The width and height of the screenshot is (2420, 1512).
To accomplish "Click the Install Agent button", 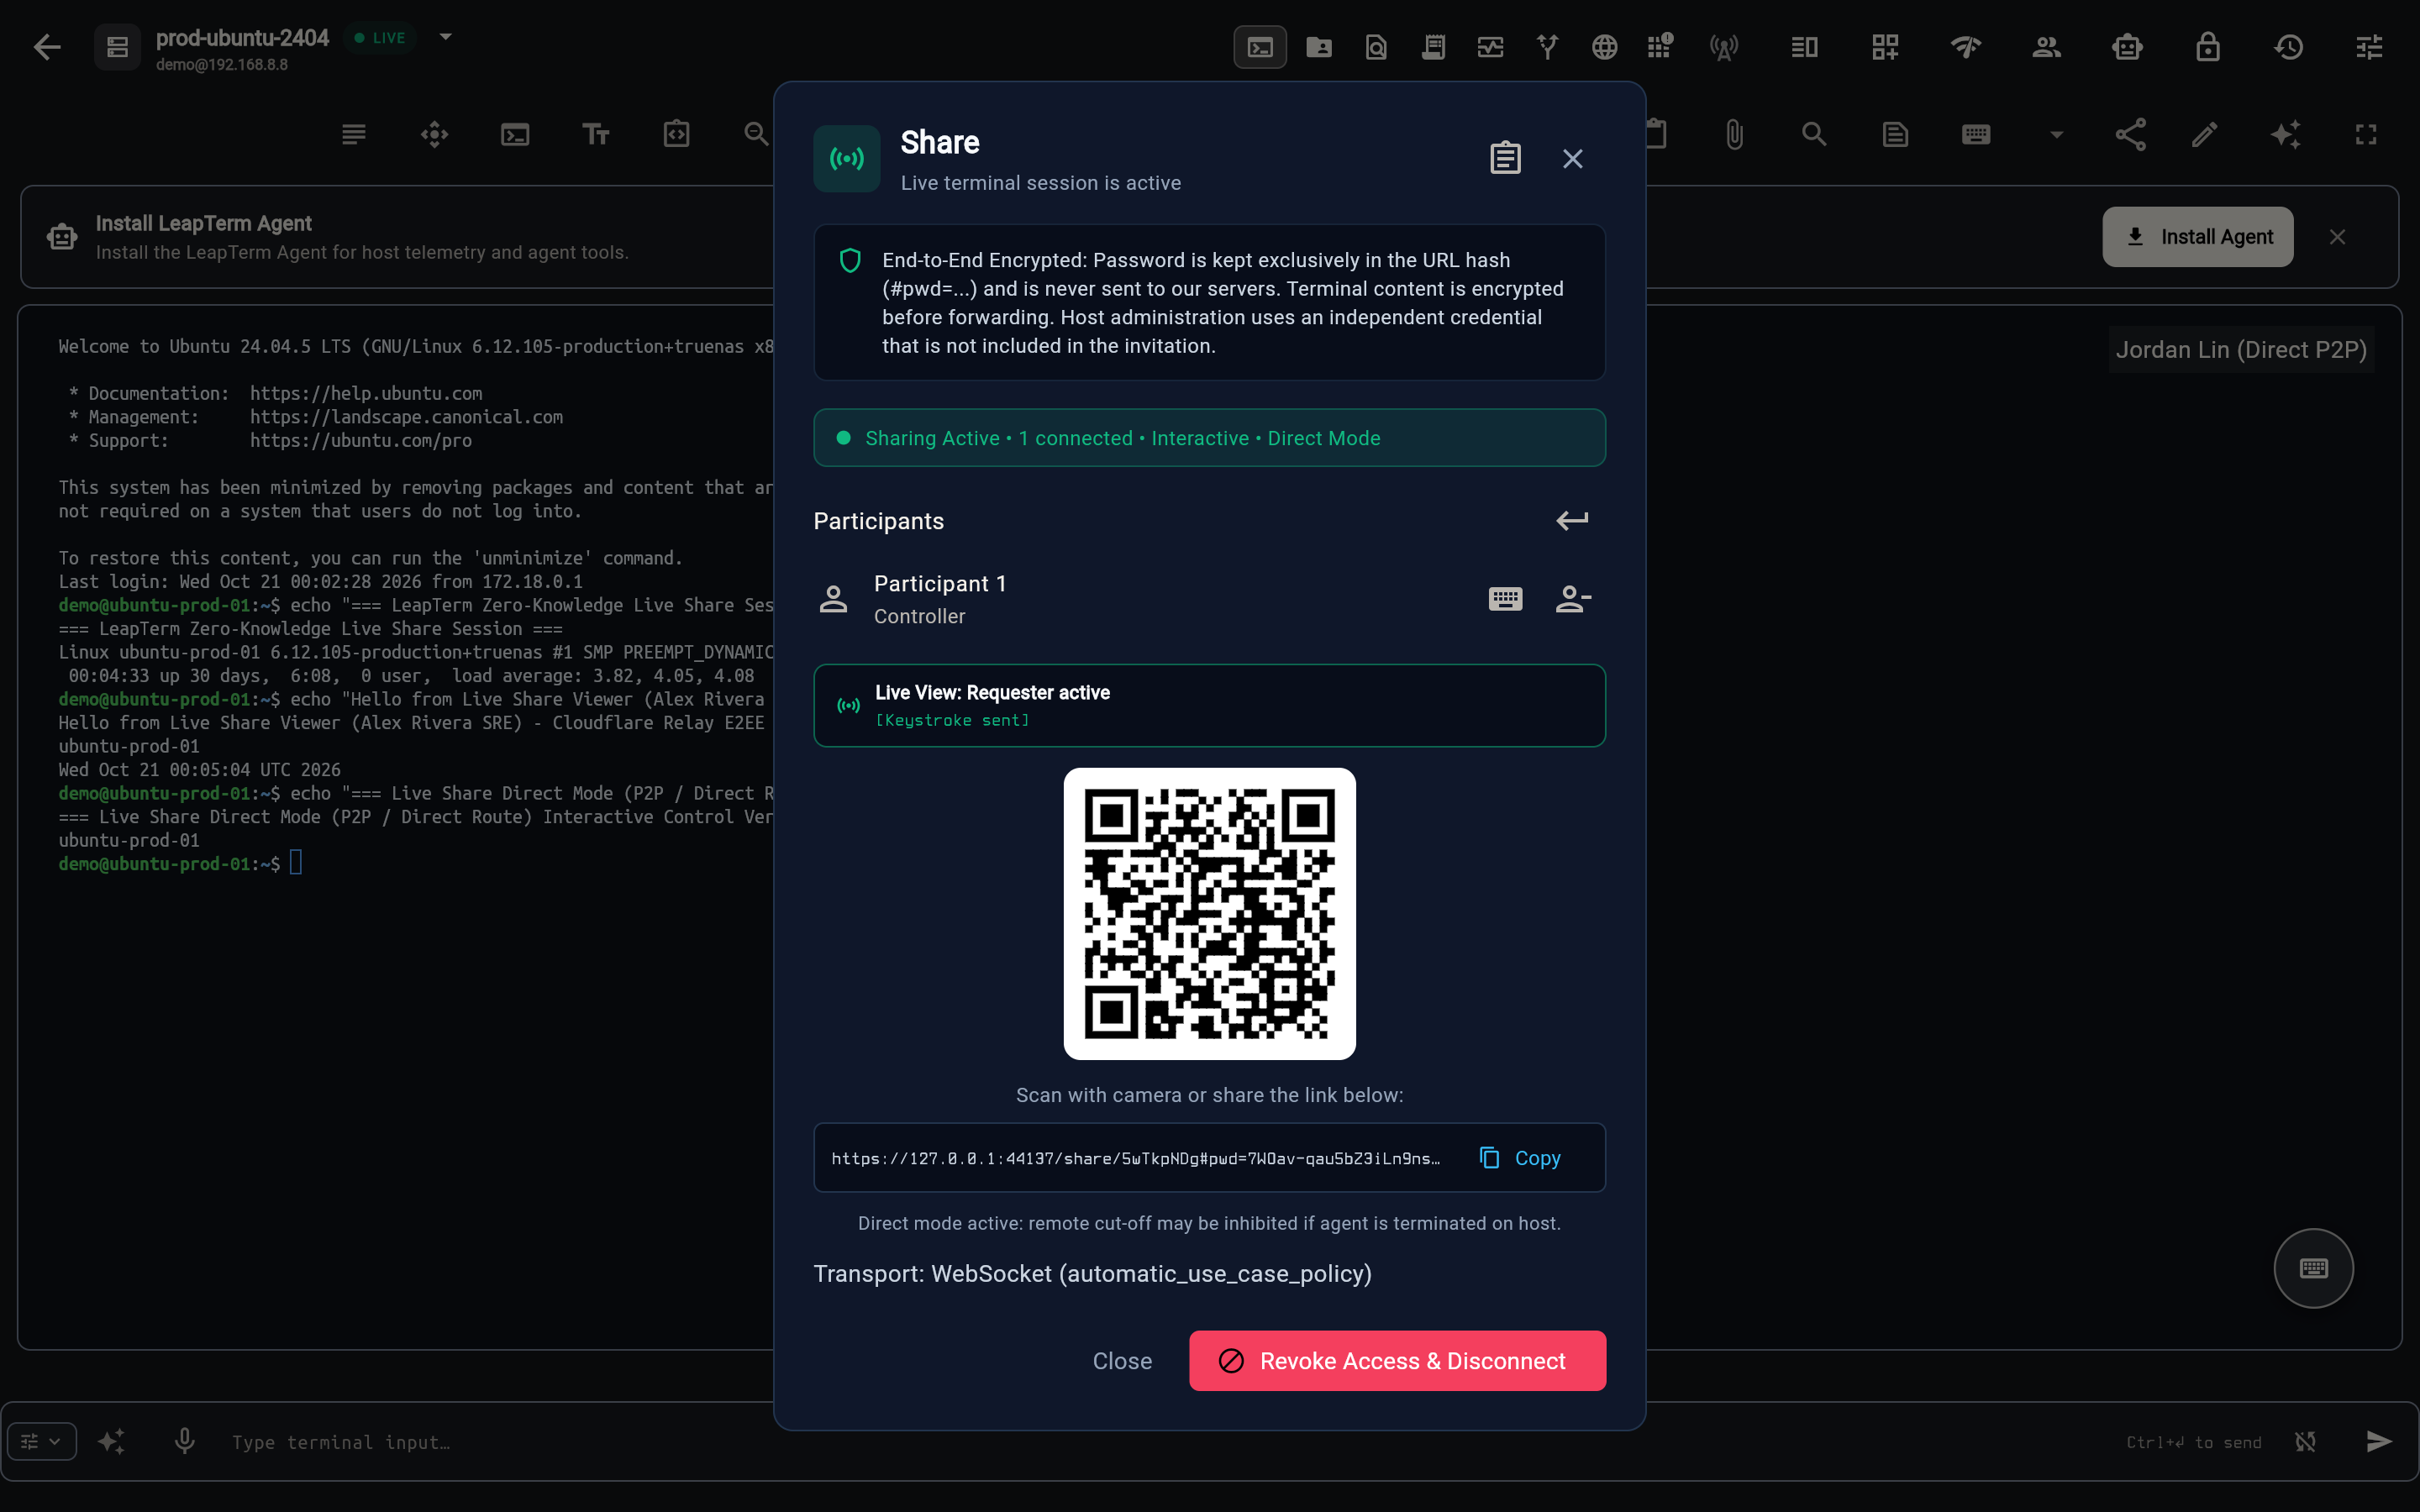I will point(2198,237).
